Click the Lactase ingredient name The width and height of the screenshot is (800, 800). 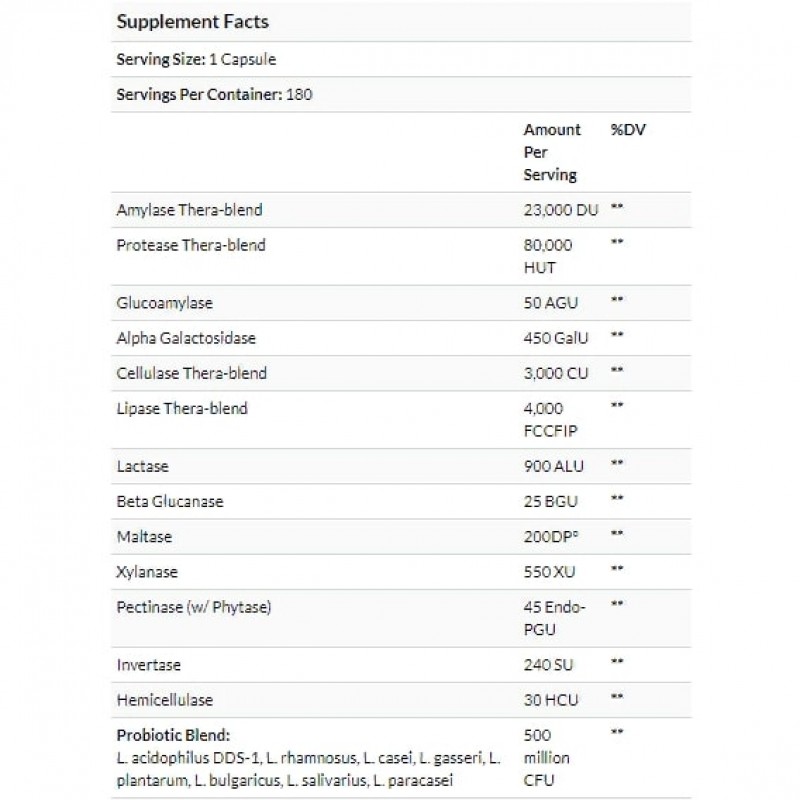pyautogui.click(x=144, y=465)
